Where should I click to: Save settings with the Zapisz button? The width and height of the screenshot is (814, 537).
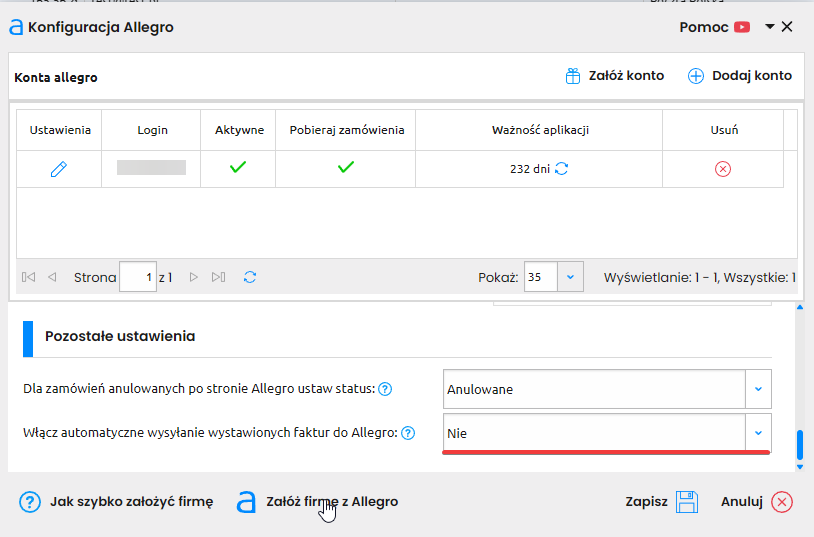pyautogui.click(x=660, y=502)
